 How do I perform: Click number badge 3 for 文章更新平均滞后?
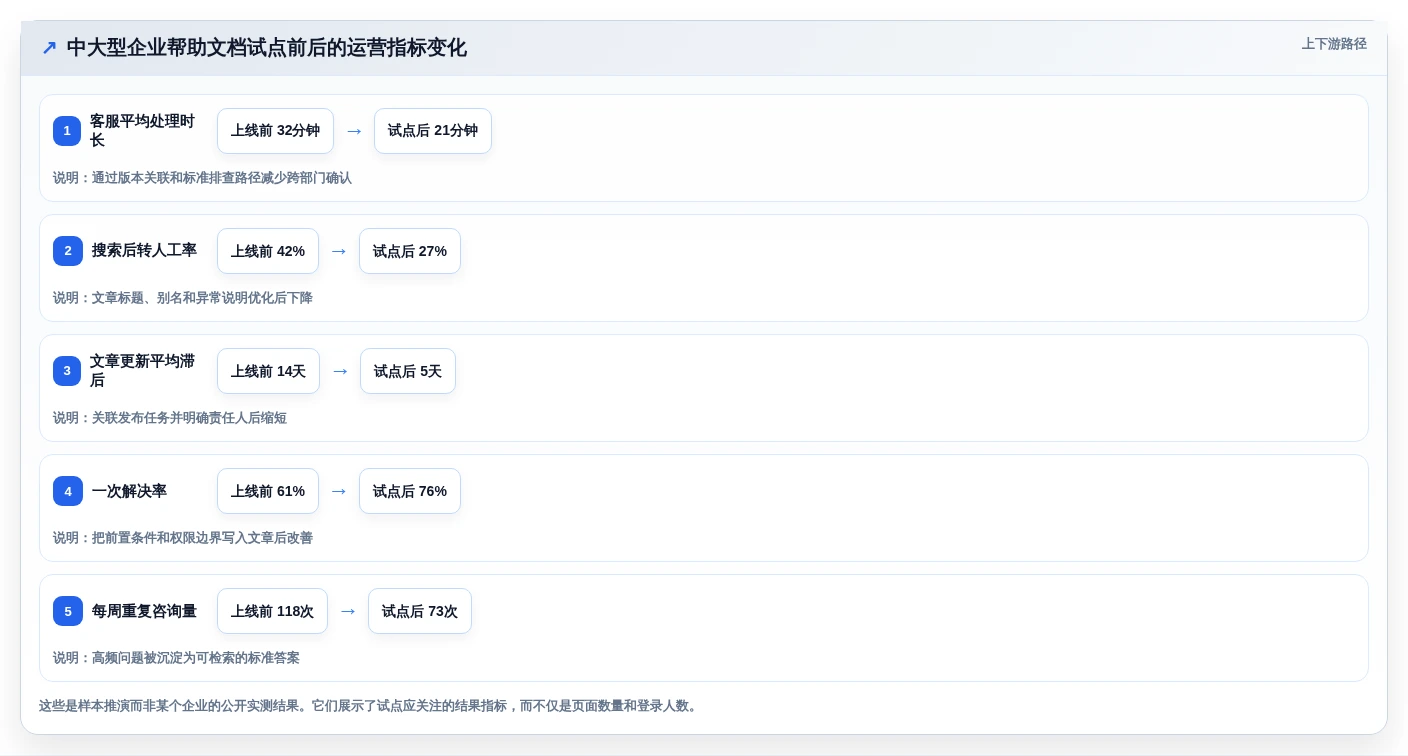[67, 371]
